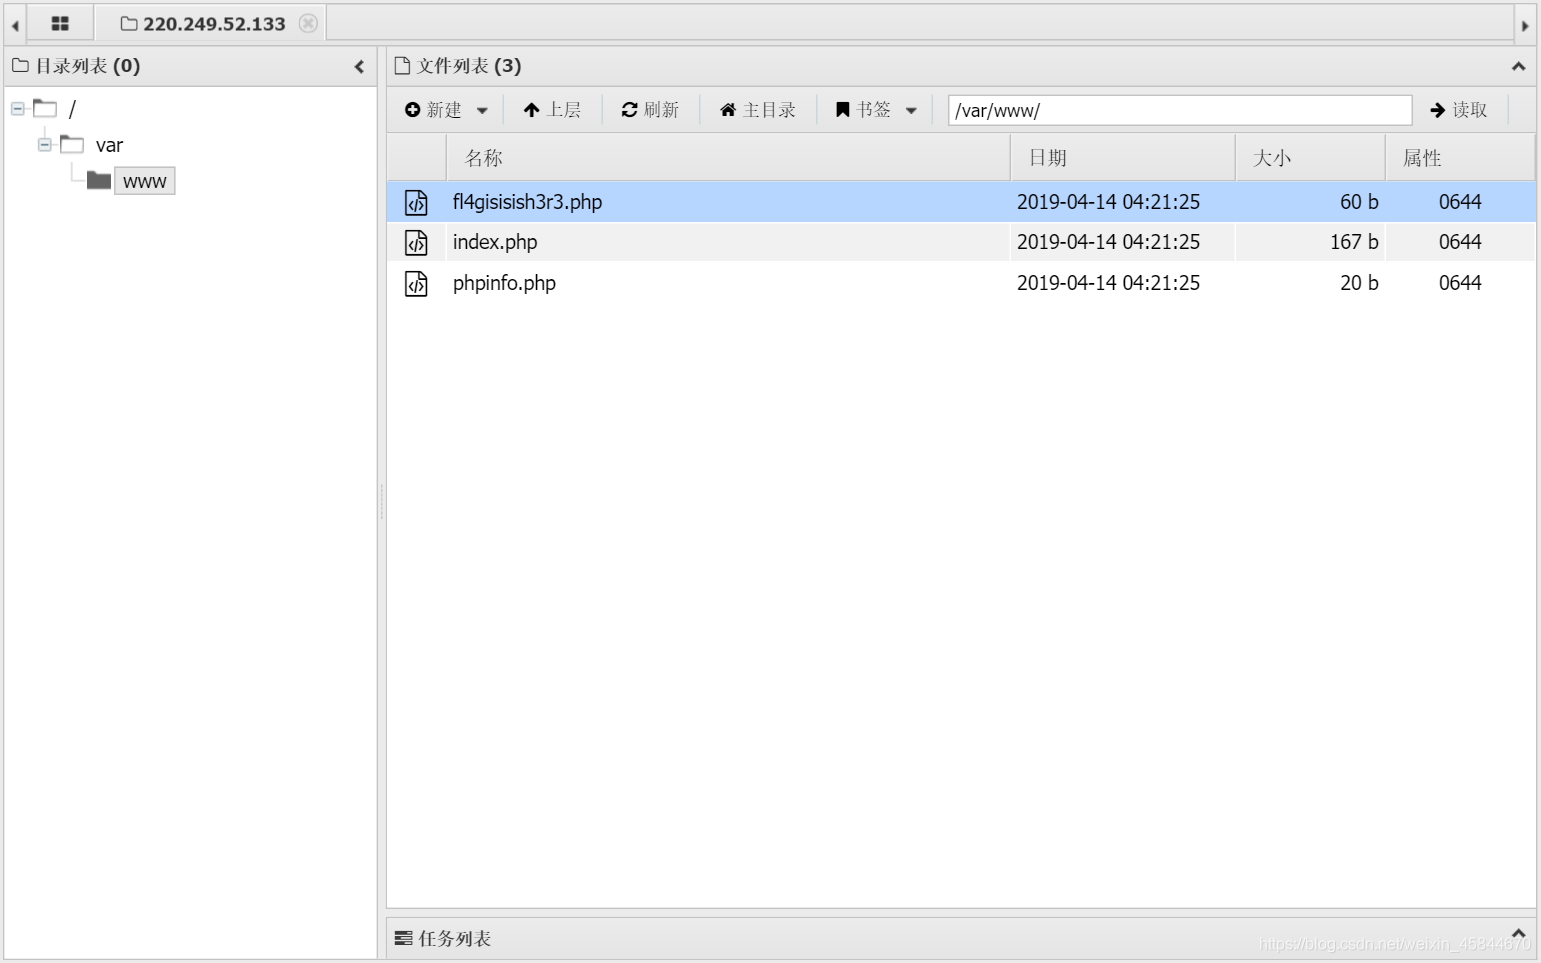Navigate to home directory via 主目录 icon

728,109
